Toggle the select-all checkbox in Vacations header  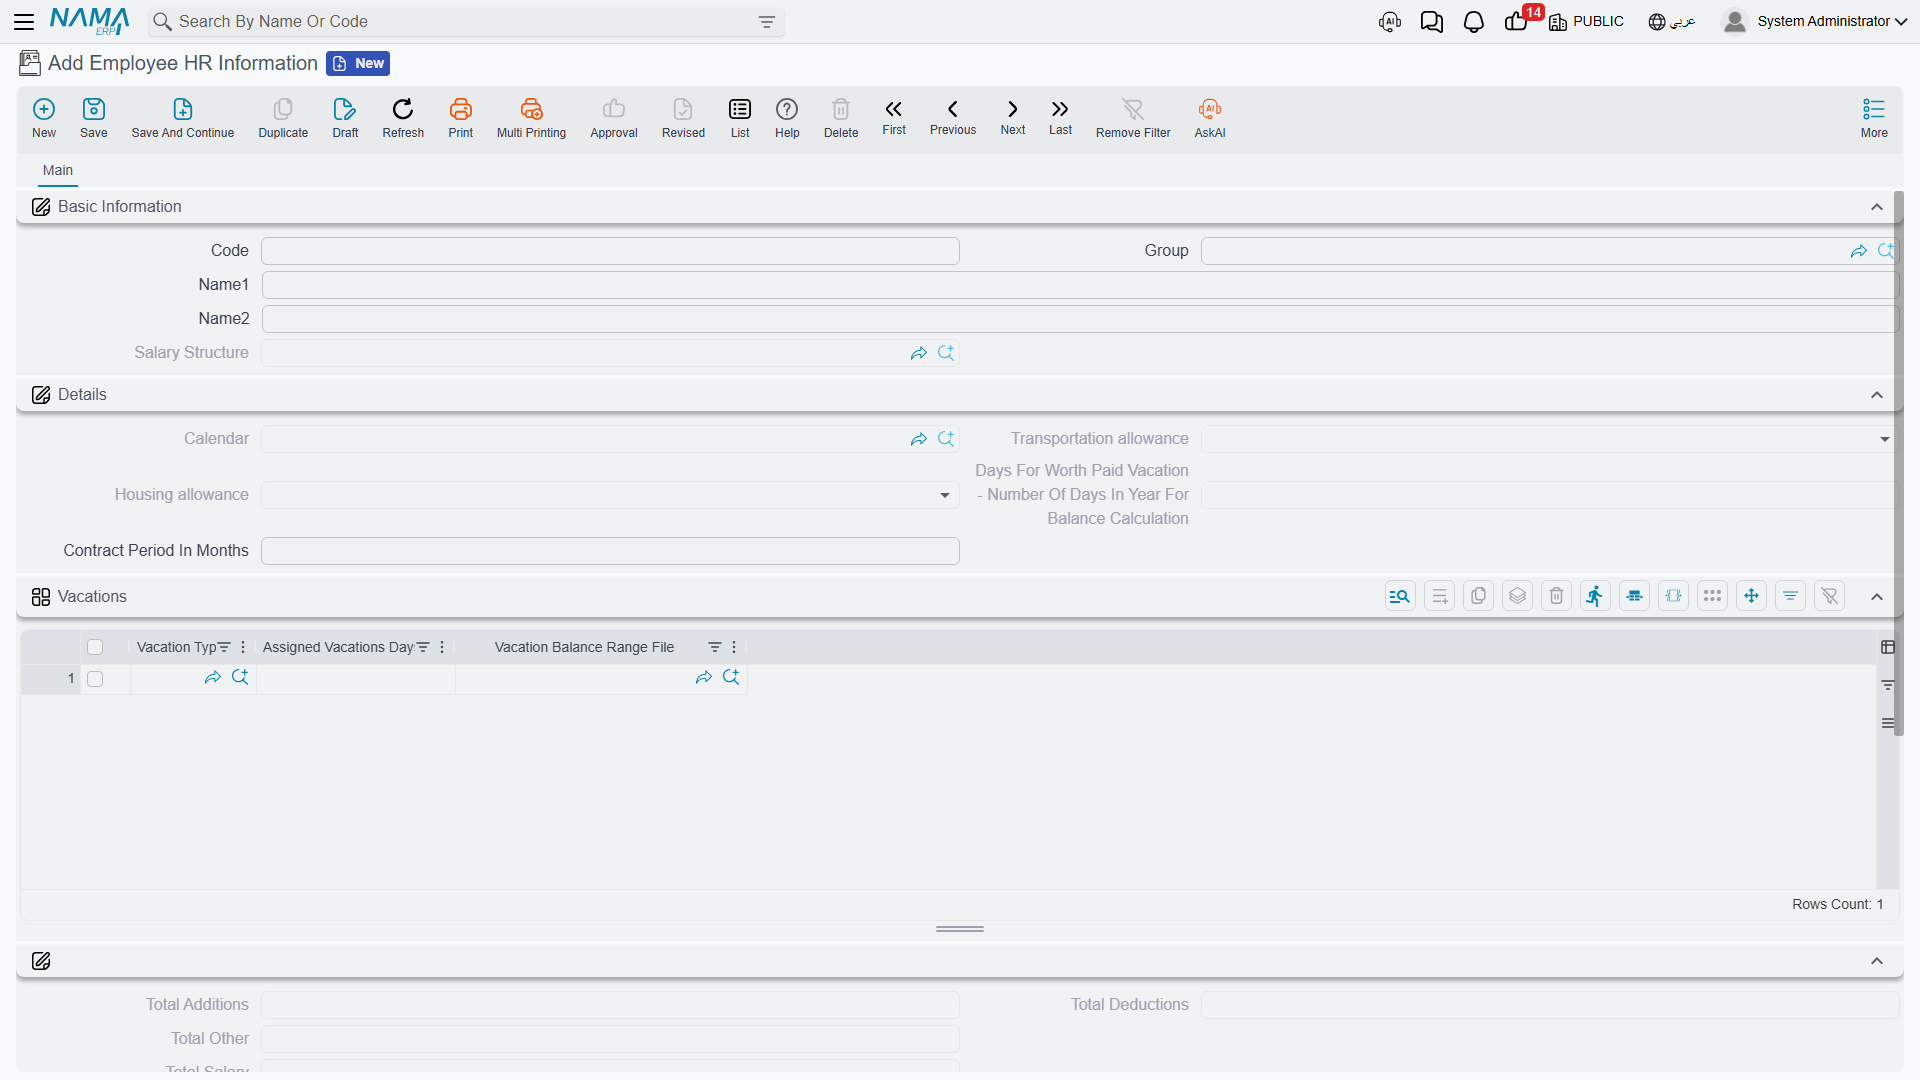pos(95,647)
